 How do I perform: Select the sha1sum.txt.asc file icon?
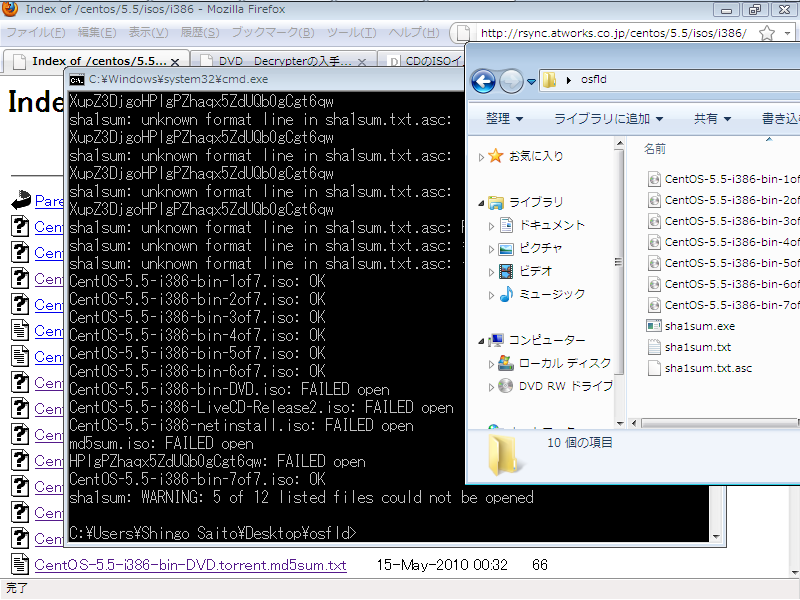pos(654,368)
